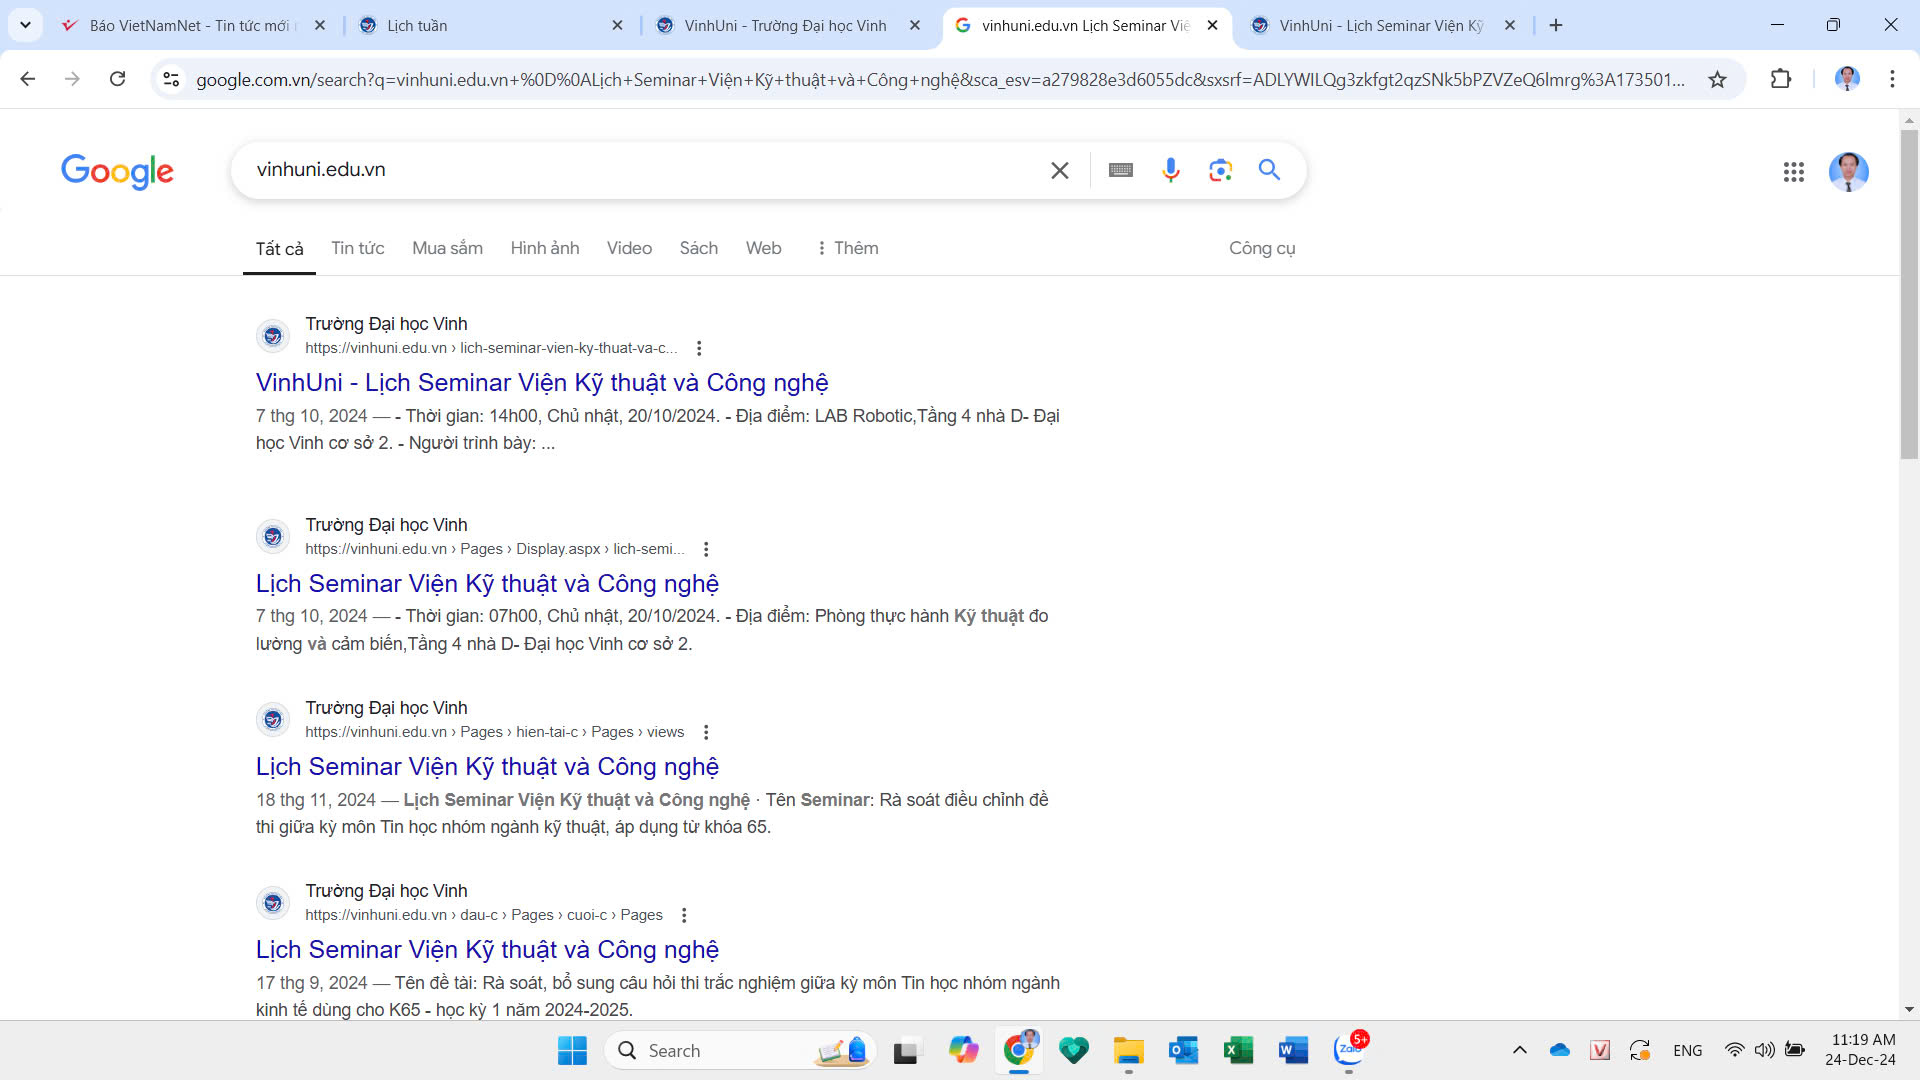
Task: Open the tab search dropdown arrow
Action: pos(25,25)
